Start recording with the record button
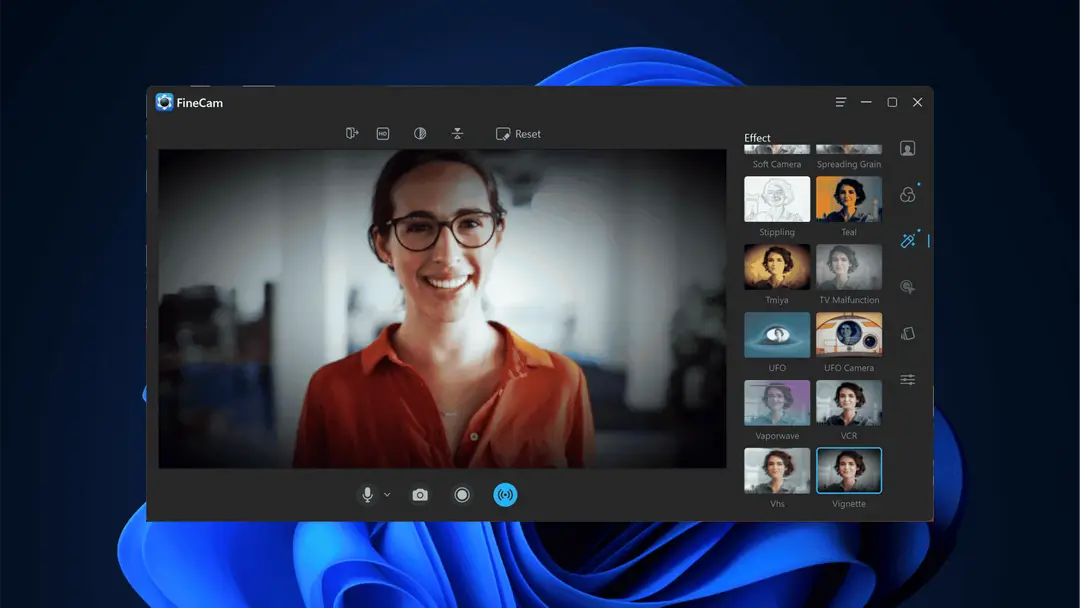The height and width of the screenshot is (608, 1080). pyautogui.click(x=462, y=494)
